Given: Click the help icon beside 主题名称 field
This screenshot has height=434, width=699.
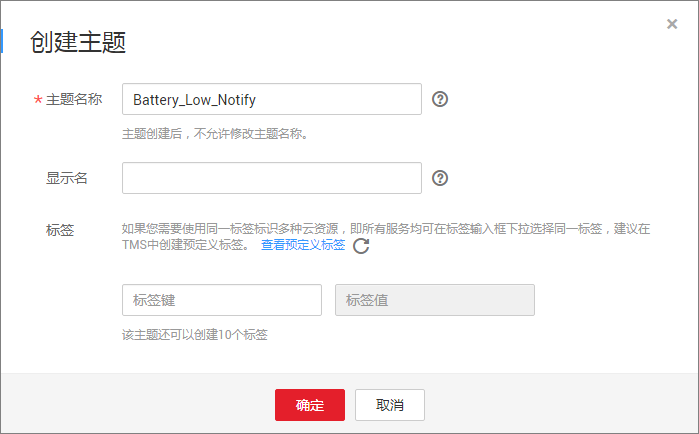Looking at the screenshot, I should click(440, 99).
